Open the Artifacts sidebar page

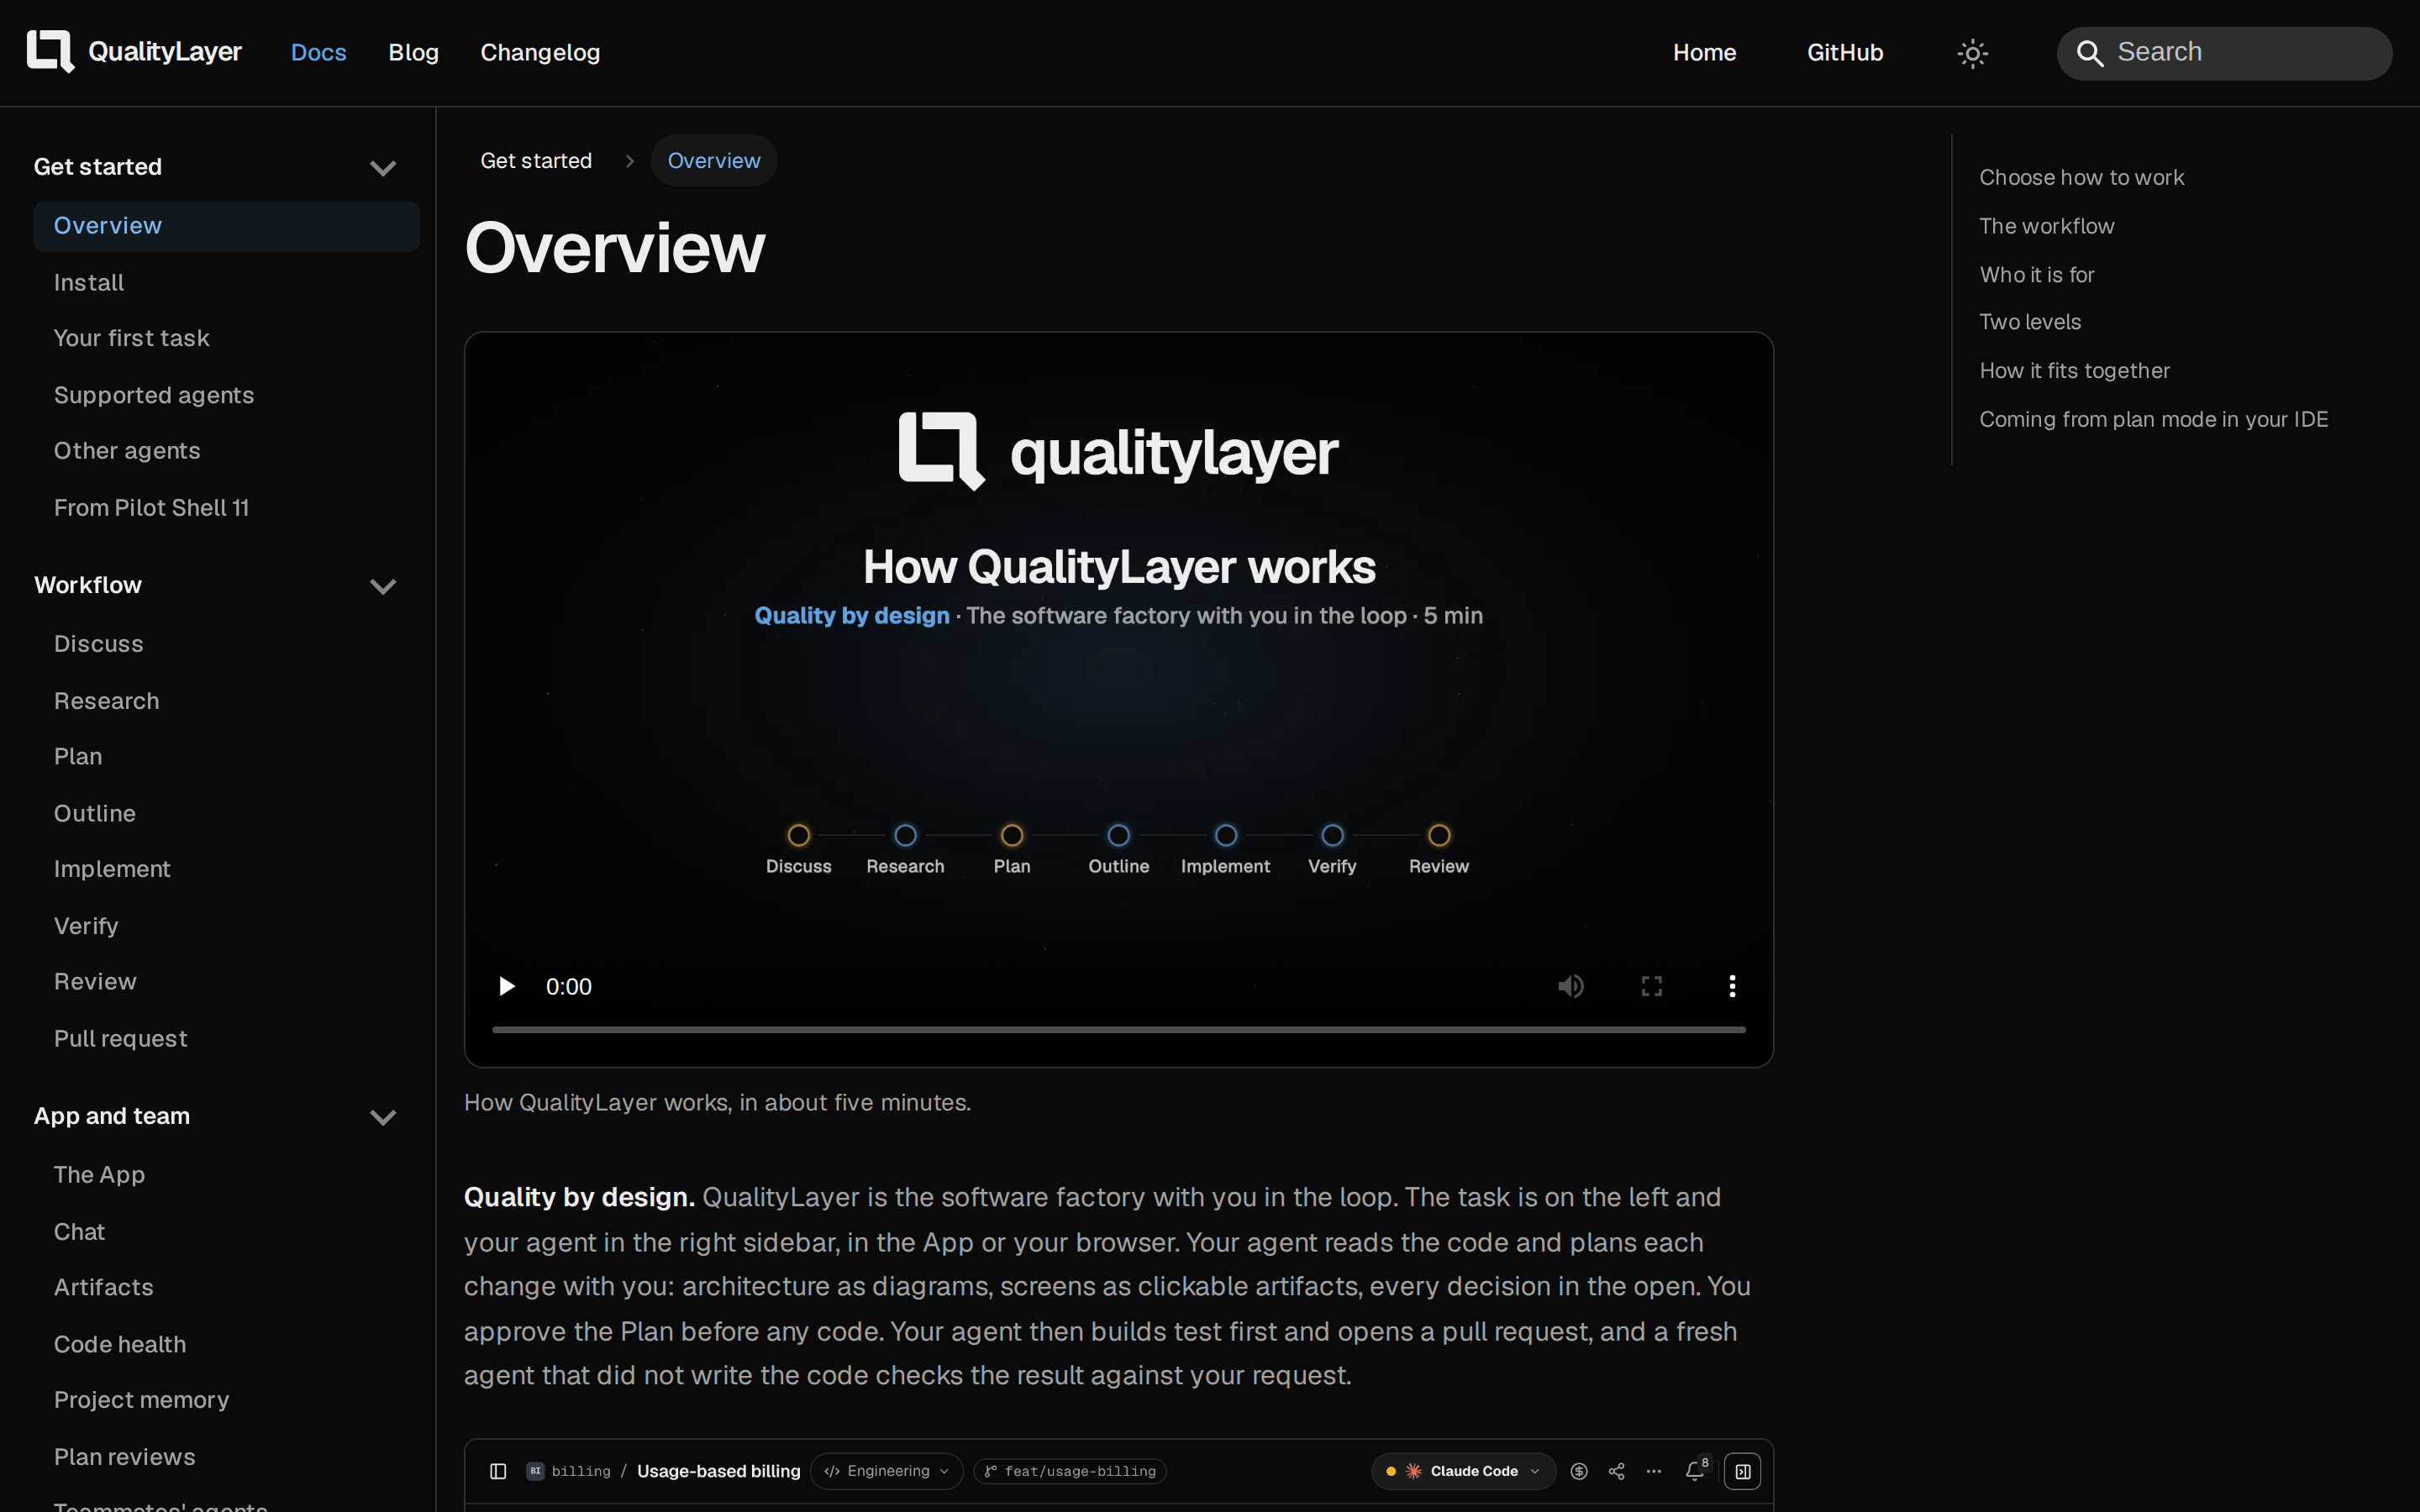[104, 1287]
